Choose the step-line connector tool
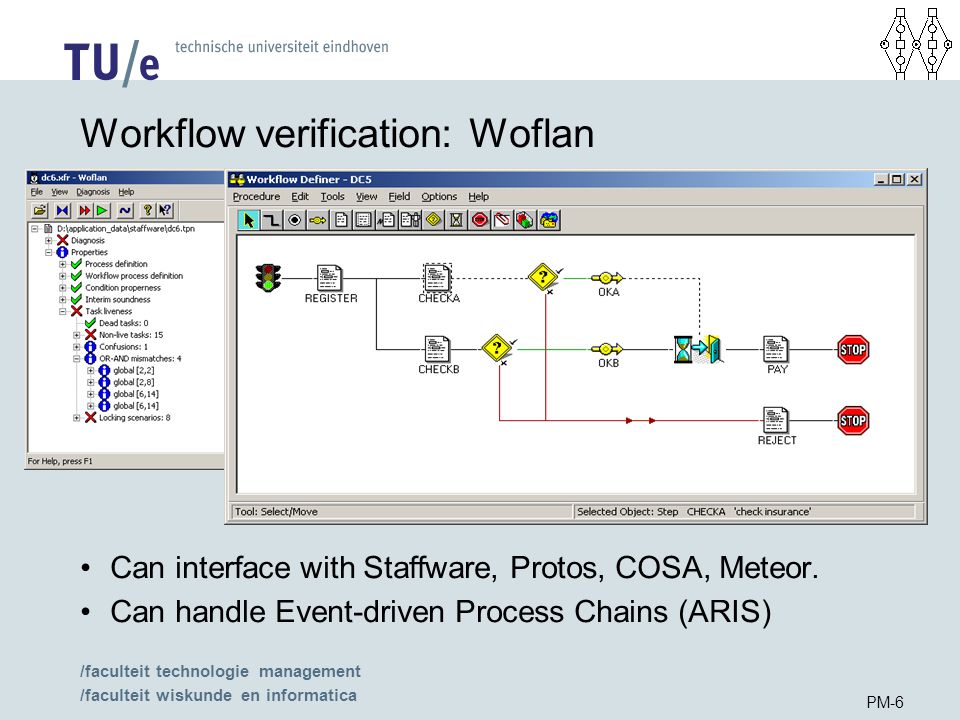 pyautogui.click(x=271, y=220)
